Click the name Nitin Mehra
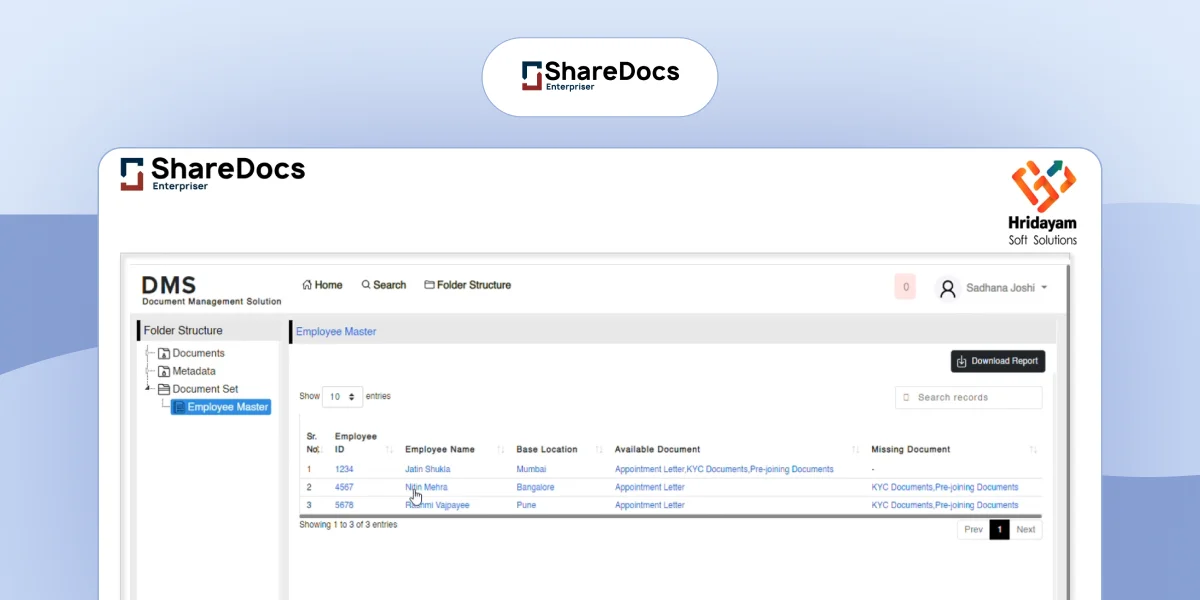The height and width of the screenshot is (600, 1200). pyautogui.click(x=426, y=487)
